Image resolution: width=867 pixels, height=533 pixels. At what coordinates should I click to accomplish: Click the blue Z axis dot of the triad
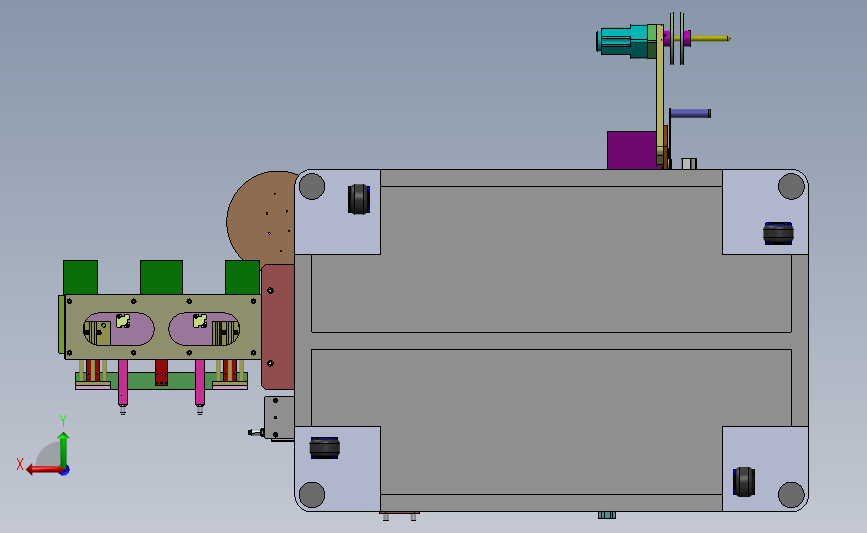[x=65, y=471]
